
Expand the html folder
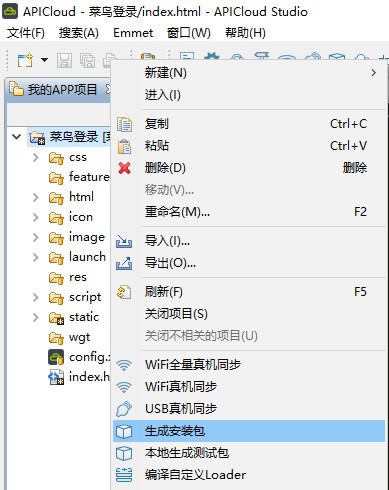[x=36, y=197]
